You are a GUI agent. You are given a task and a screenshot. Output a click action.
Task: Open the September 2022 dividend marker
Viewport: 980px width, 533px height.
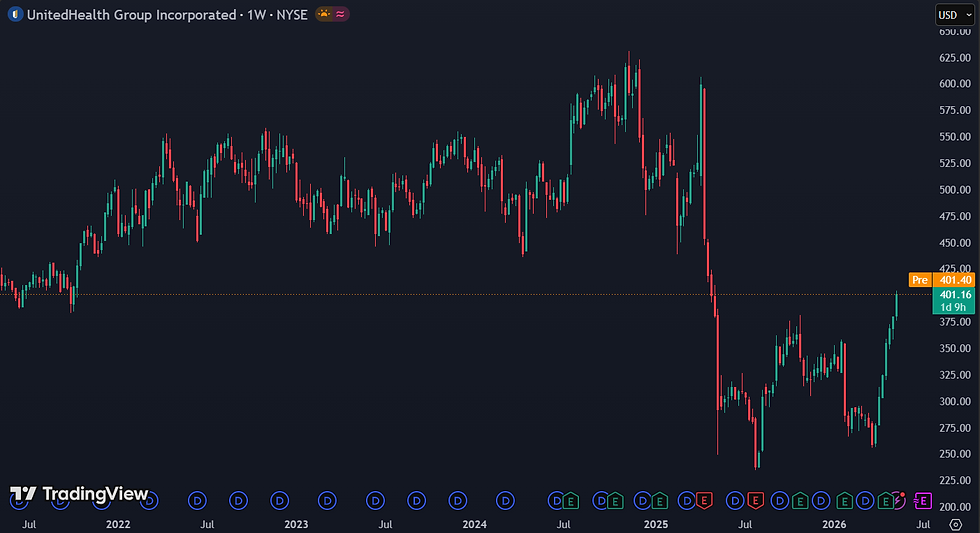pos(239,501)
